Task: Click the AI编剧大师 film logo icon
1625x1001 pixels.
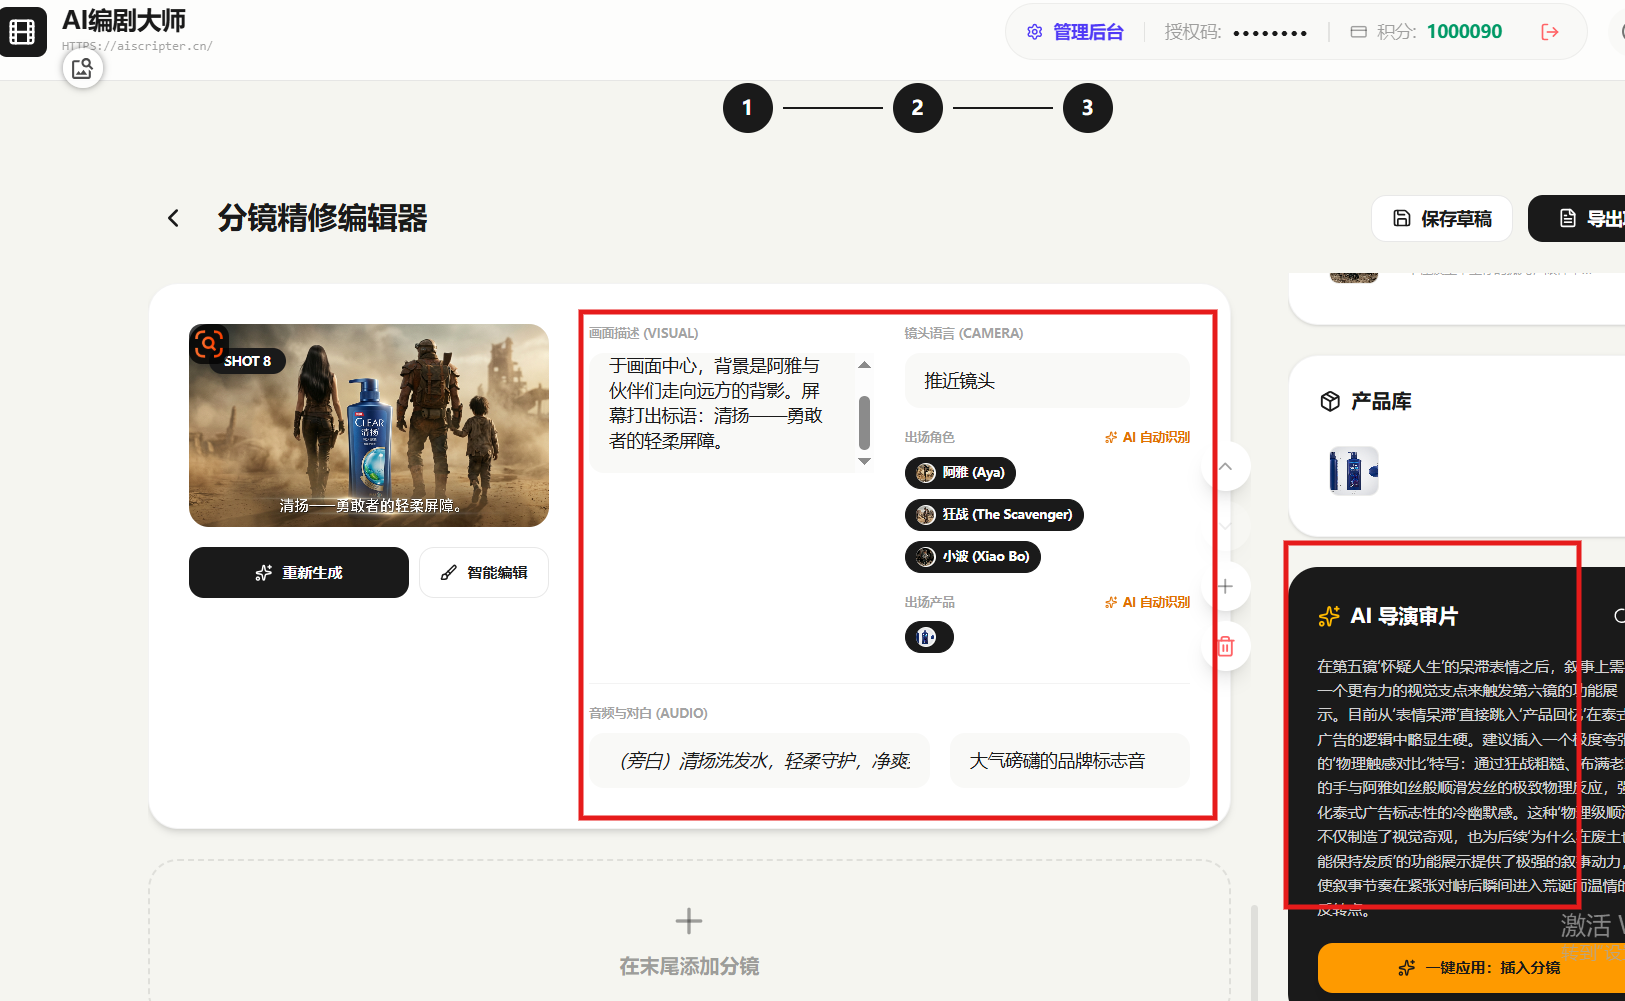Action: coord(23,32)
